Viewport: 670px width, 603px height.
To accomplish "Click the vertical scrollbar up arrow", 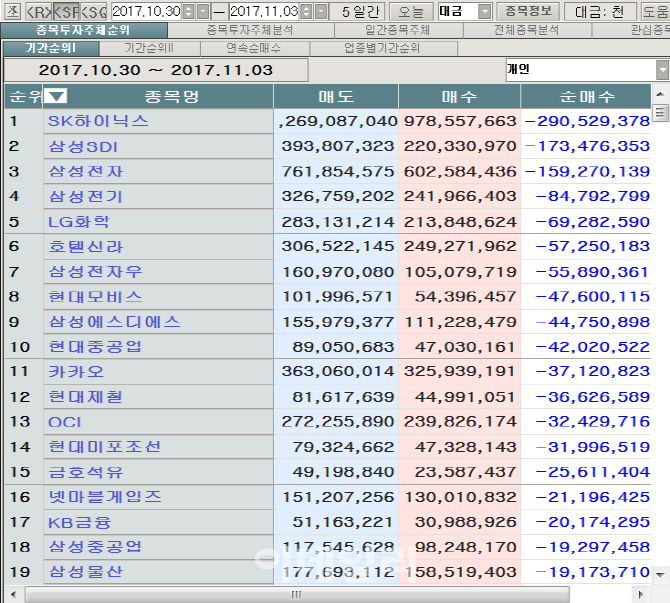I will tap(660, 94).
